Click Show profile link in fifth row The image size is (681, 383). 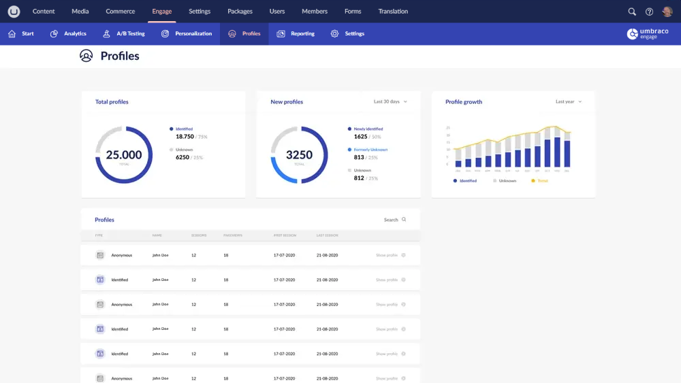pos(387,354)
